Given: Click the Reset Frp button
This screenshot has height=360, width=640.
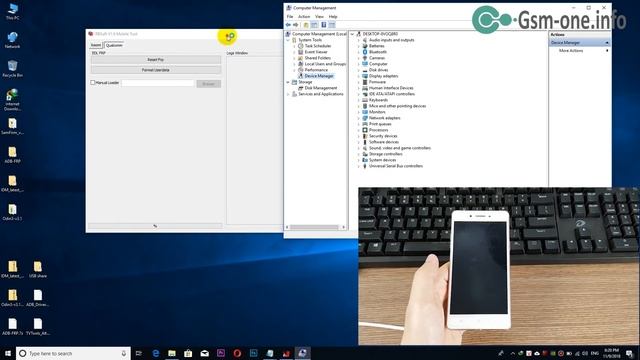Looking at the screenshot, I should pyautogui.click(x=156, y=60).
